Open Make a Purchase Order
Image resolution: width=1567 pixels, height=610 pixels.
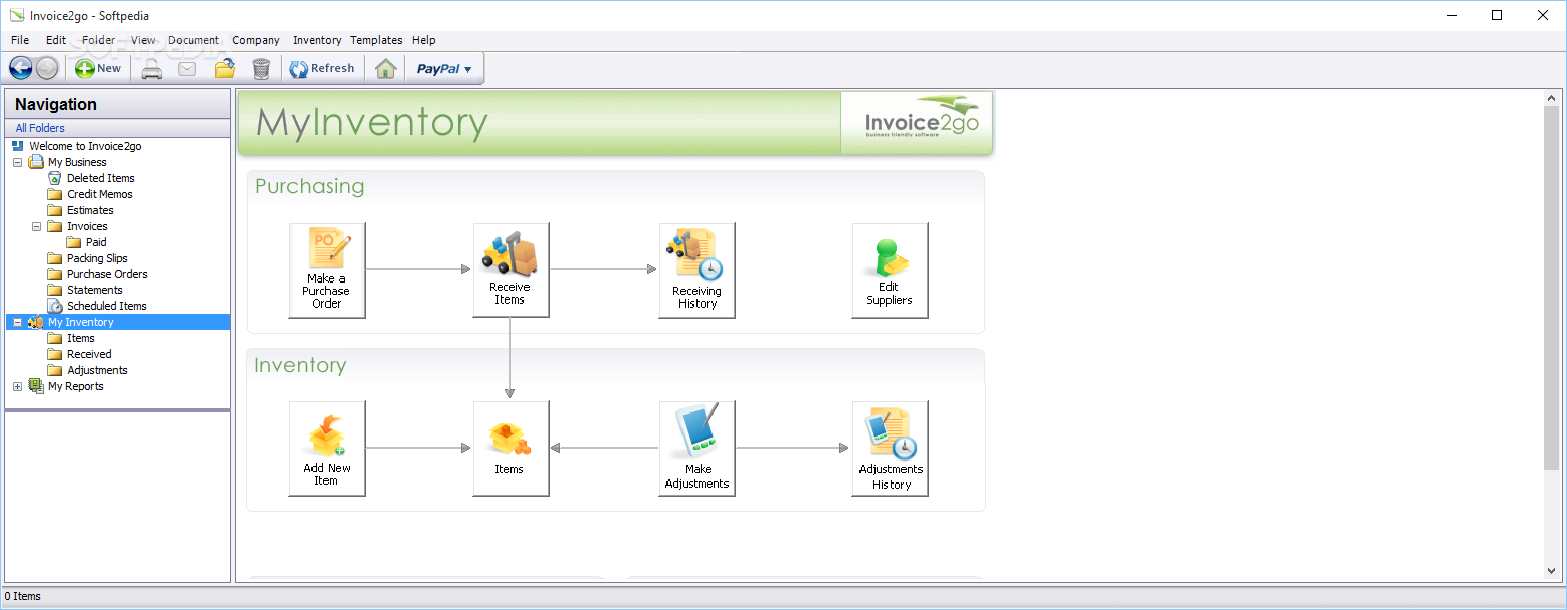click(x=327, y=271)
